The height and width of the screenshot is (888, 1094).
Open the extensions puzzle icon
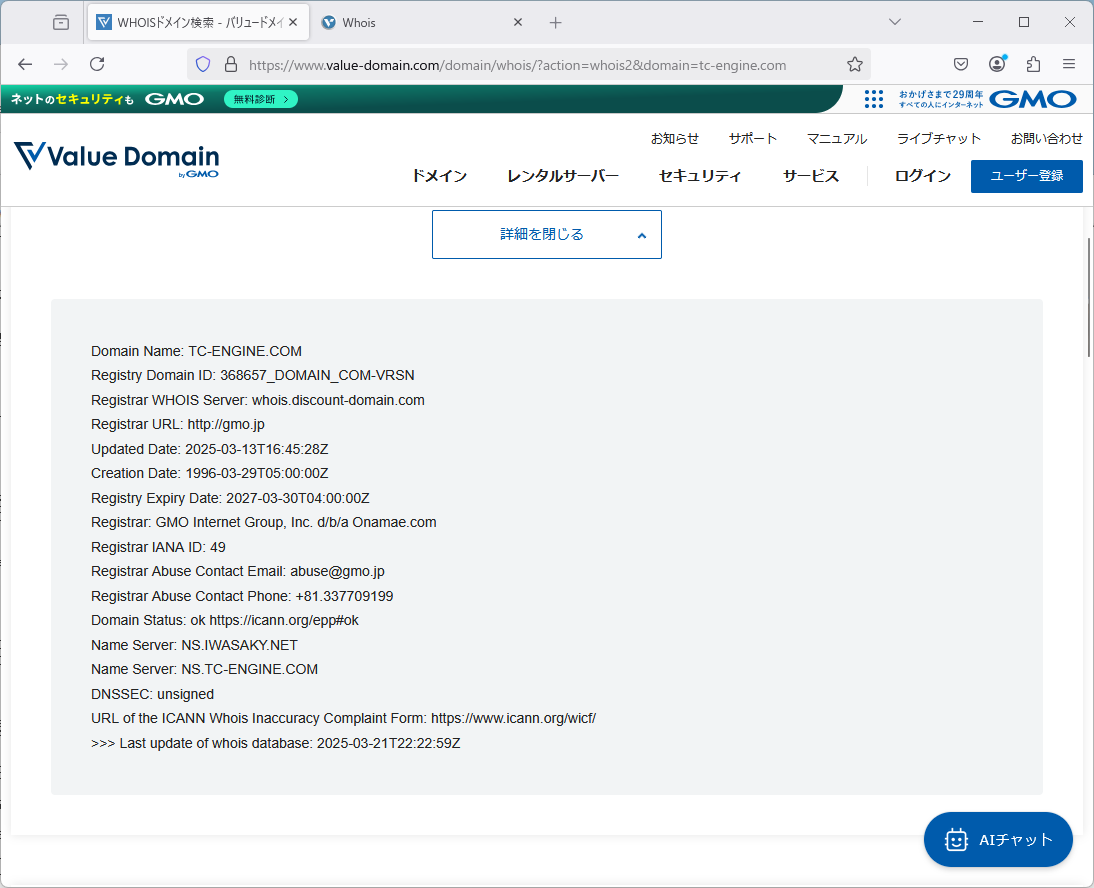click(1033, 64)
